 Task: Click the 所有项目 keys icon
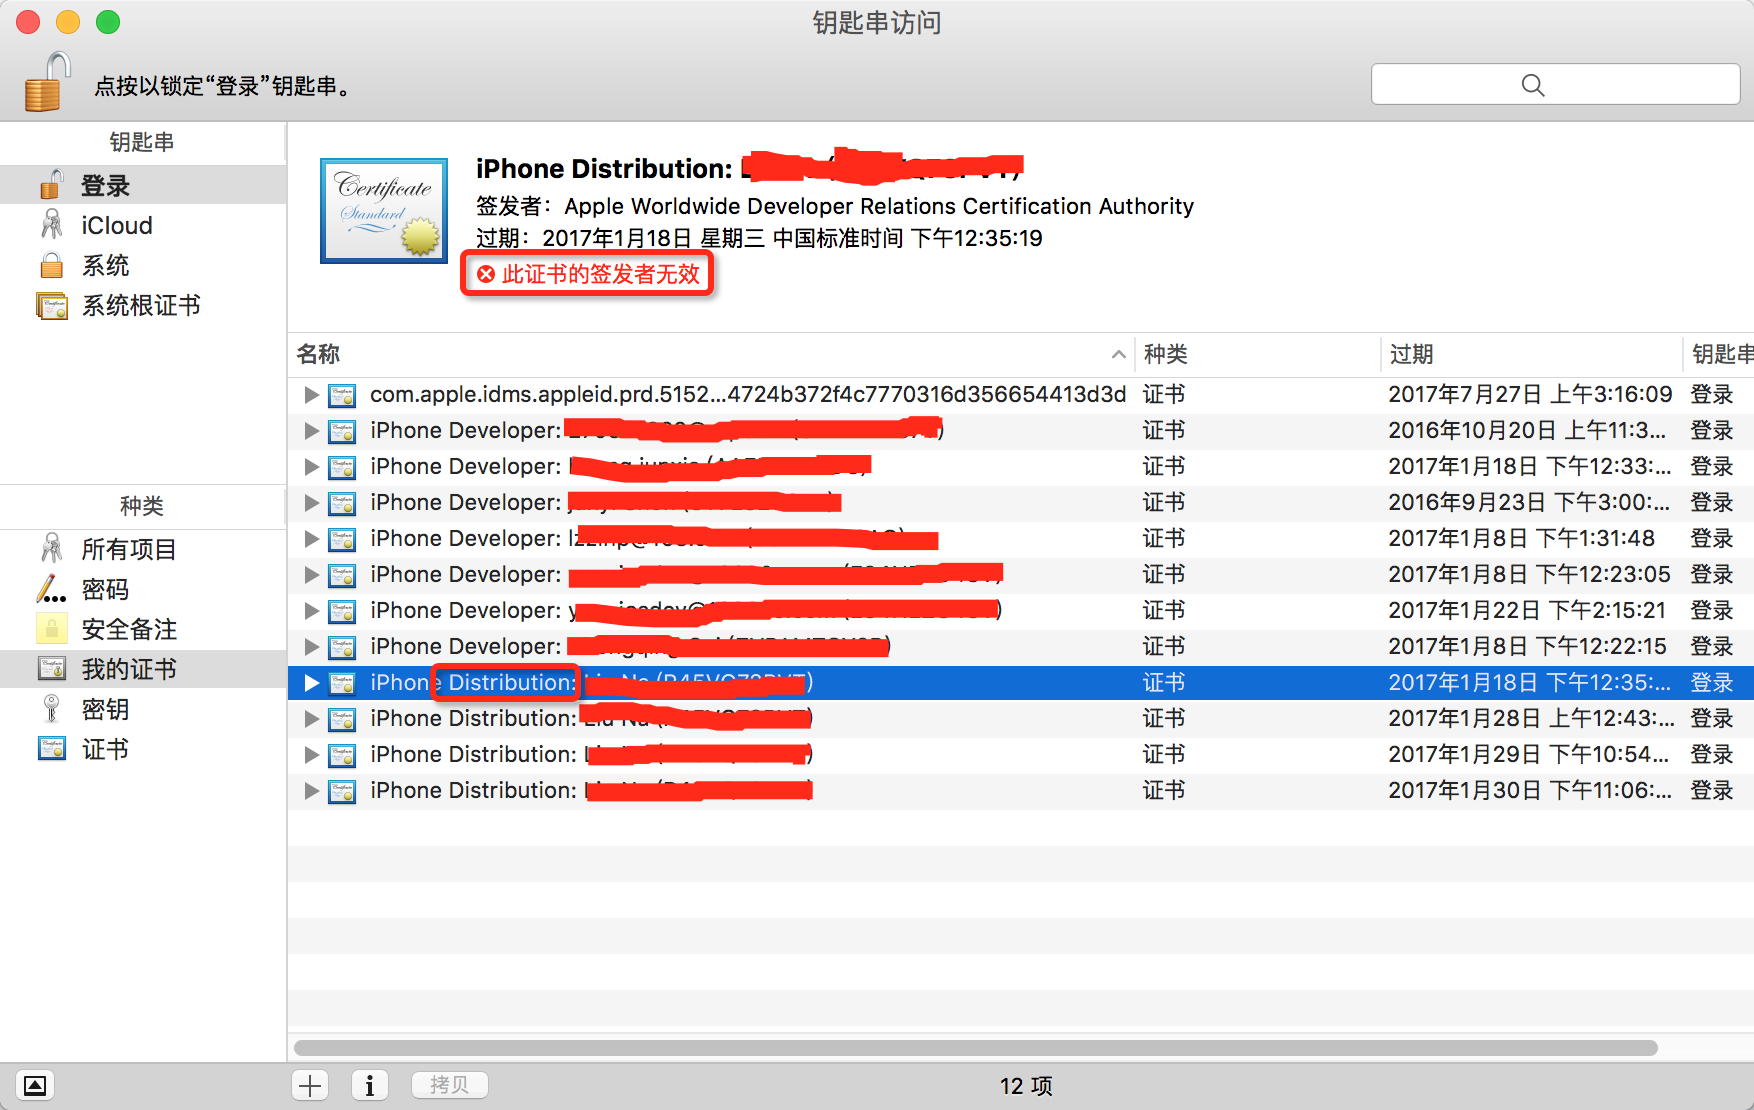[51, 548]
